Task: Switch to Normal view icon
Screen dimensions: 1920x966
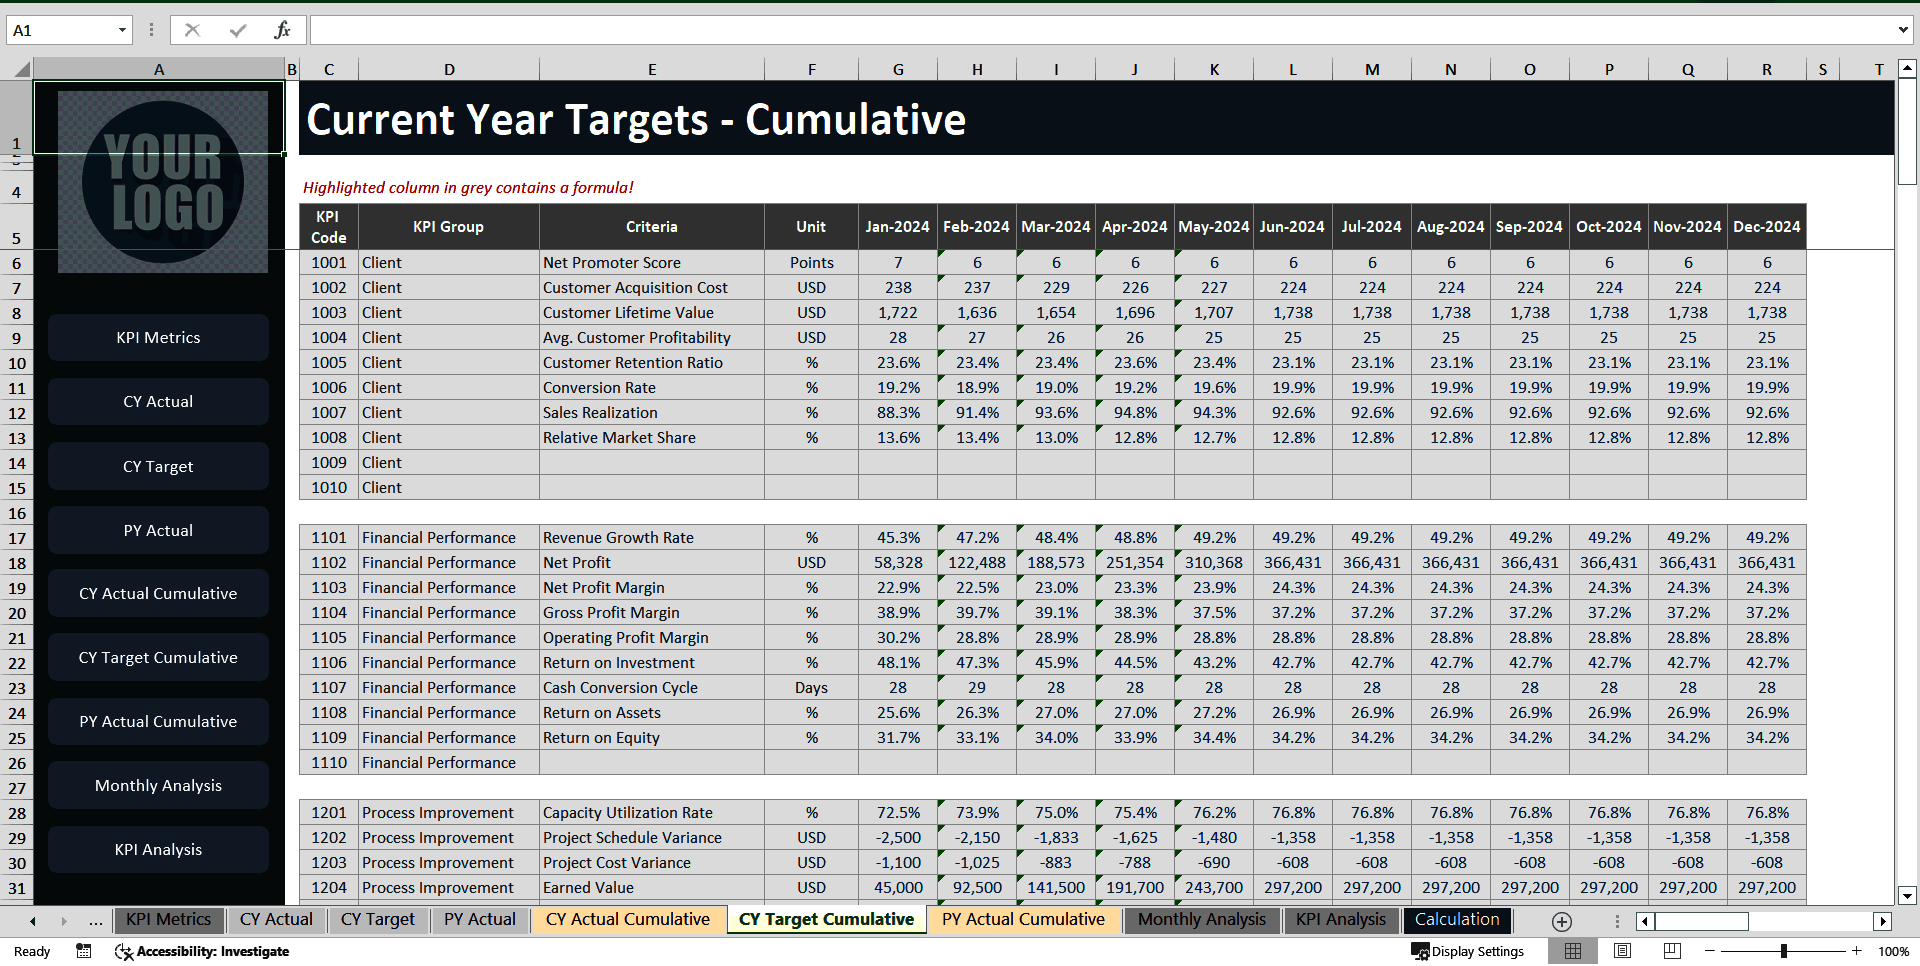Action: (1573, 951)
